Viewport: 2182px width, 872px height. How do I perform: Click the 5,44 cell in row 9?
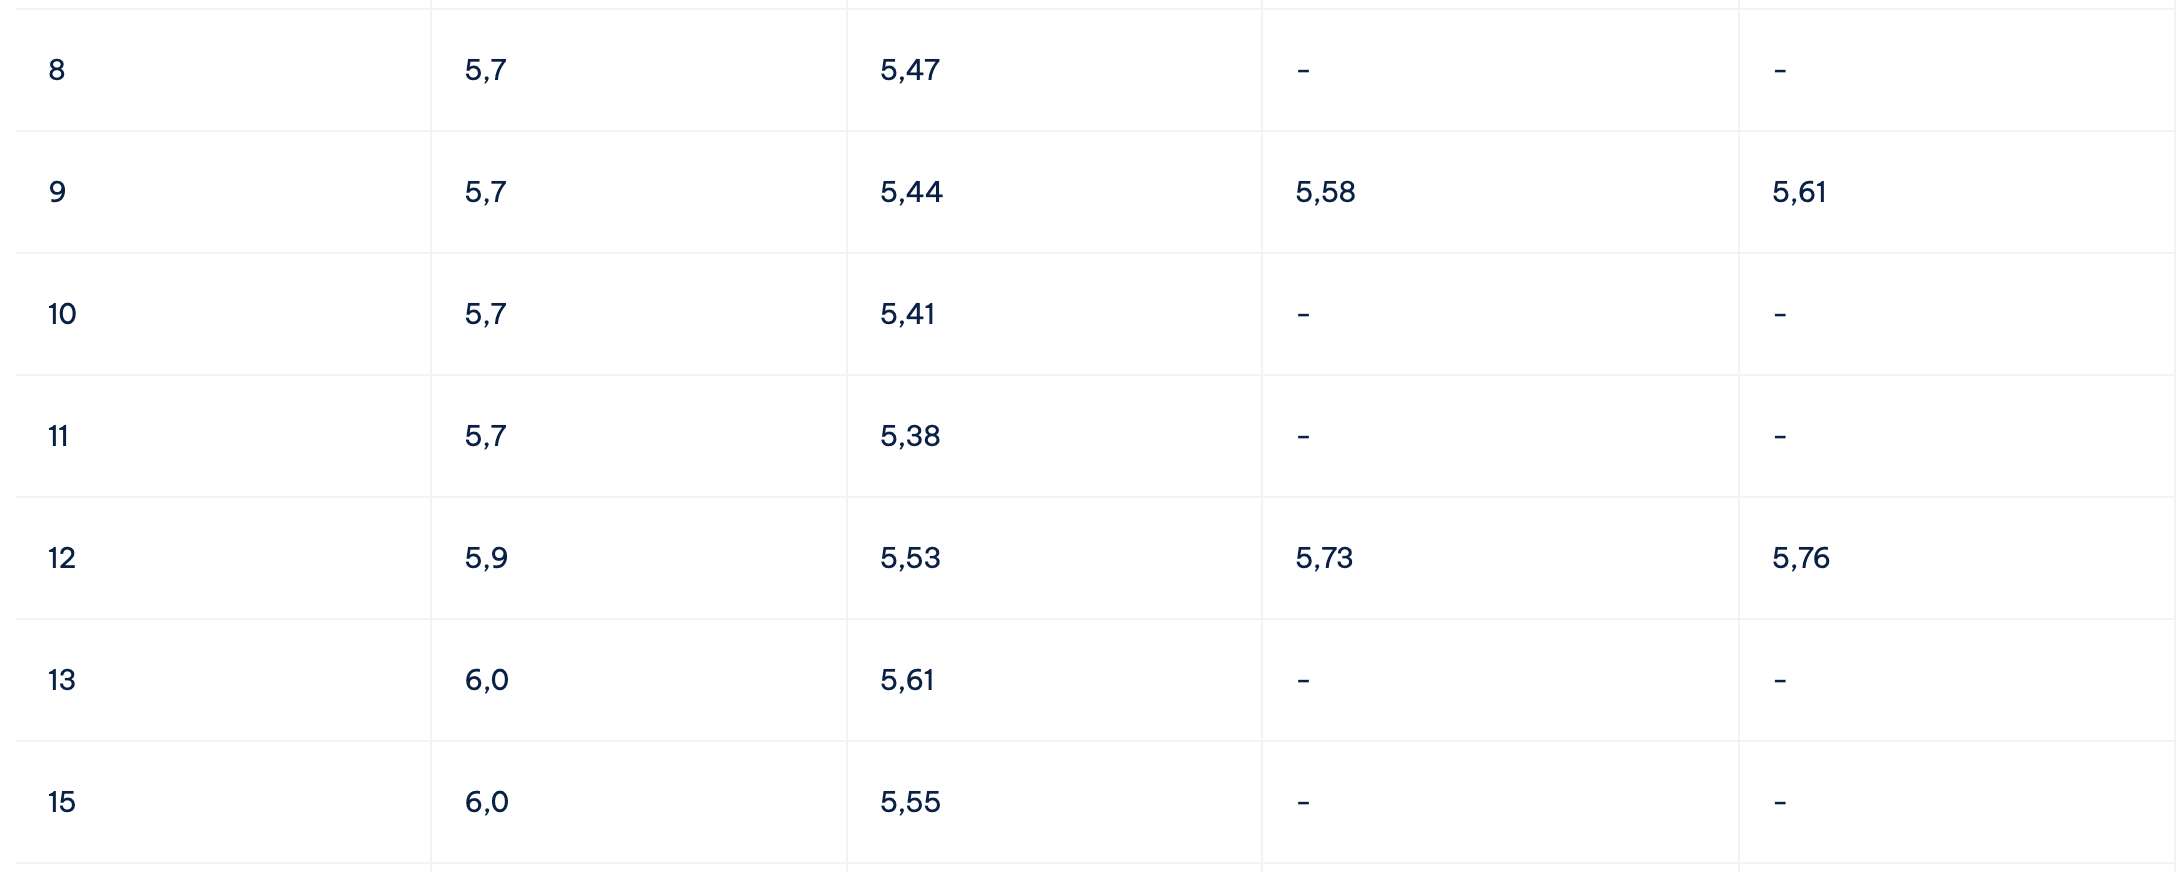coord(1054,192)
